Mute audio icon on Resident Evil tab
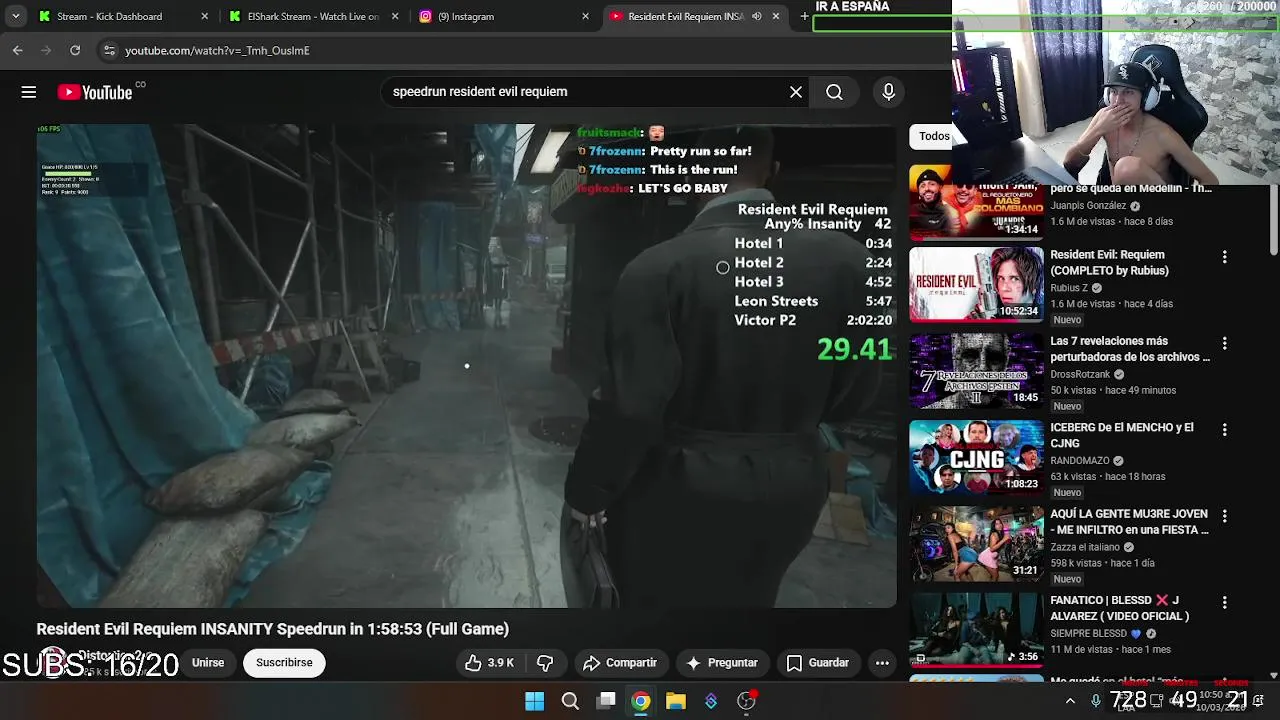 [756, 16]
